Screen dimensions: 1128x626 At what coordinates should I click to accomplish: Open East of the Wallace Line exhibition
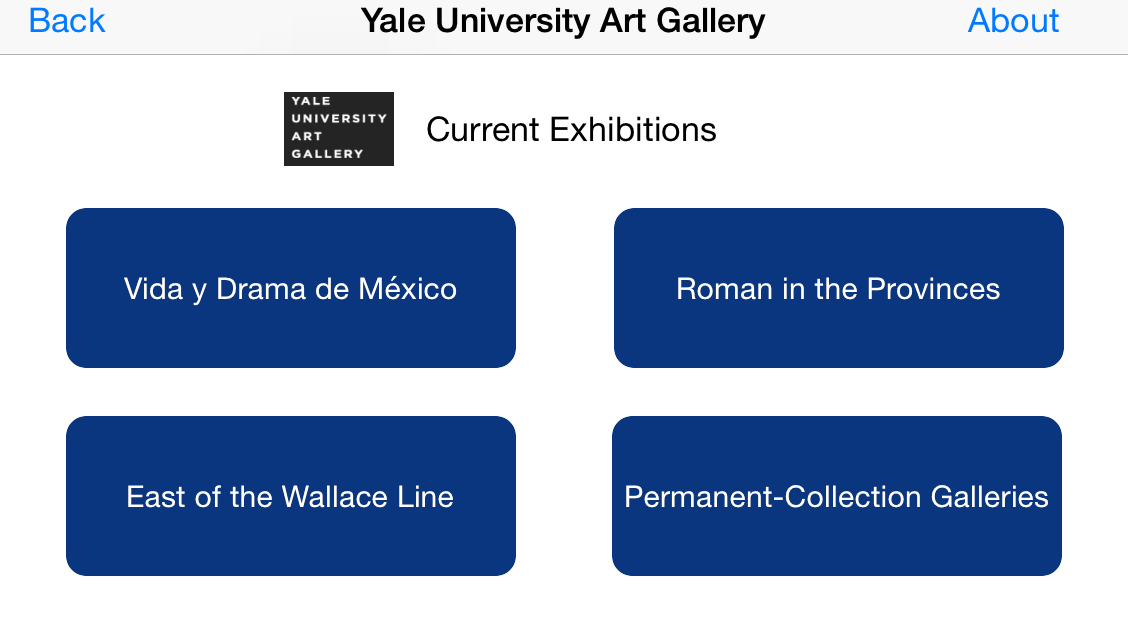(291, 496)
